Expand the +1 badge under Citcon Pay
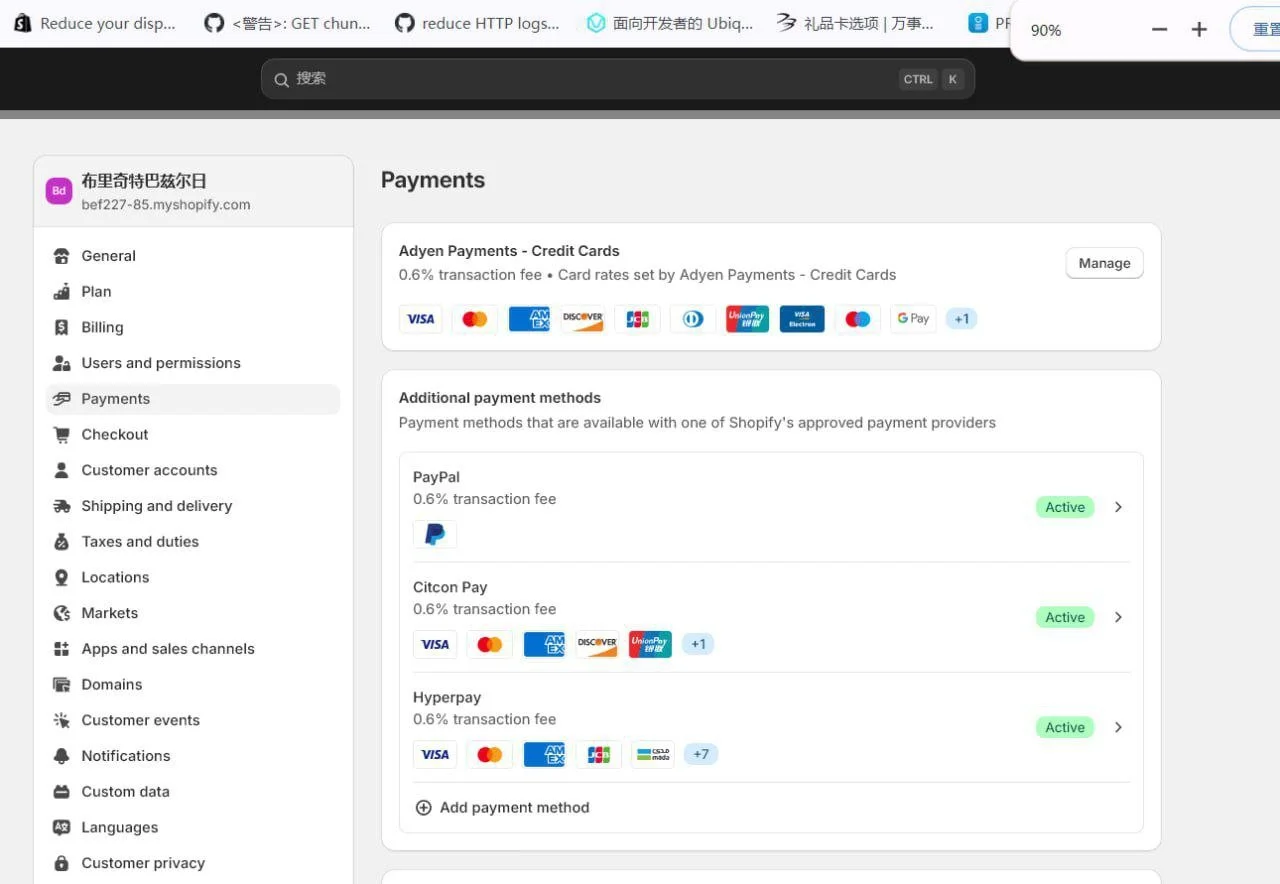 [698, 644]
